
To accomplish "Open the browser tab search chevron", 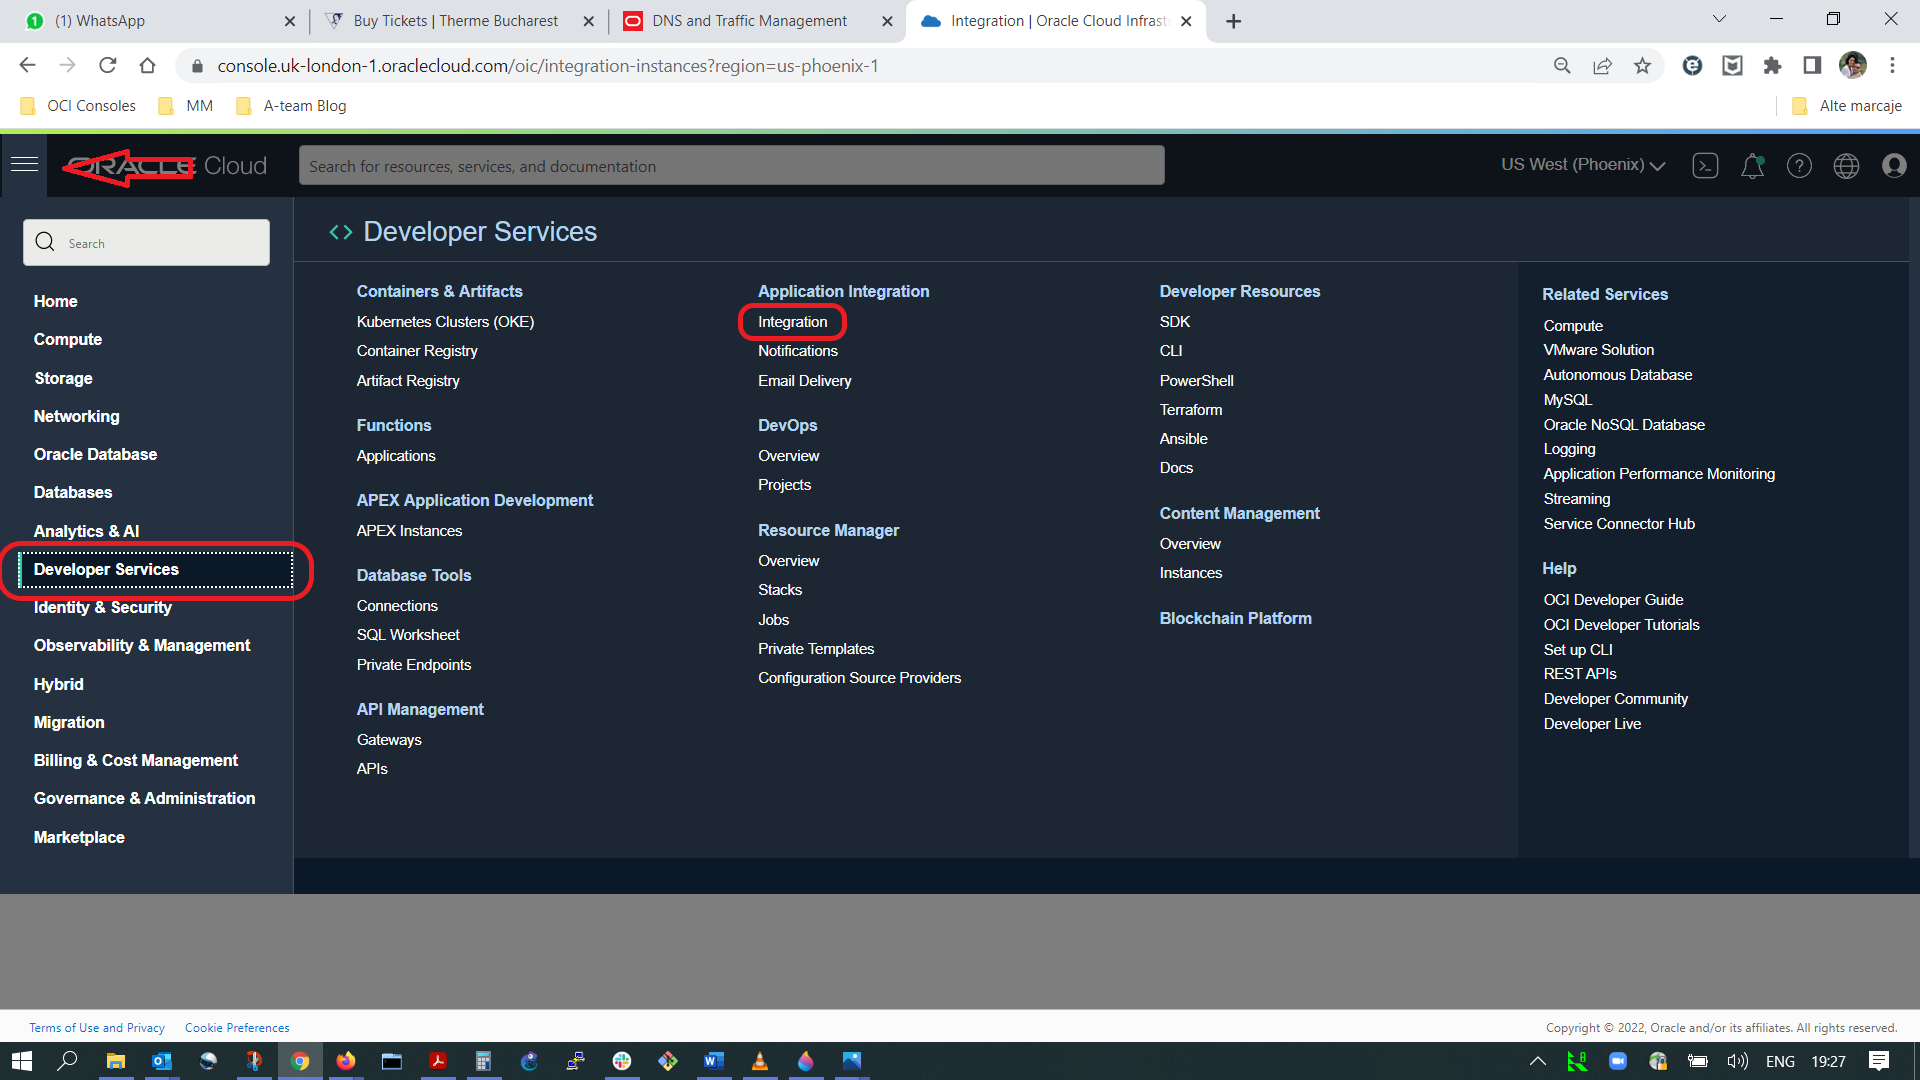I will (x=1719, y=20).
